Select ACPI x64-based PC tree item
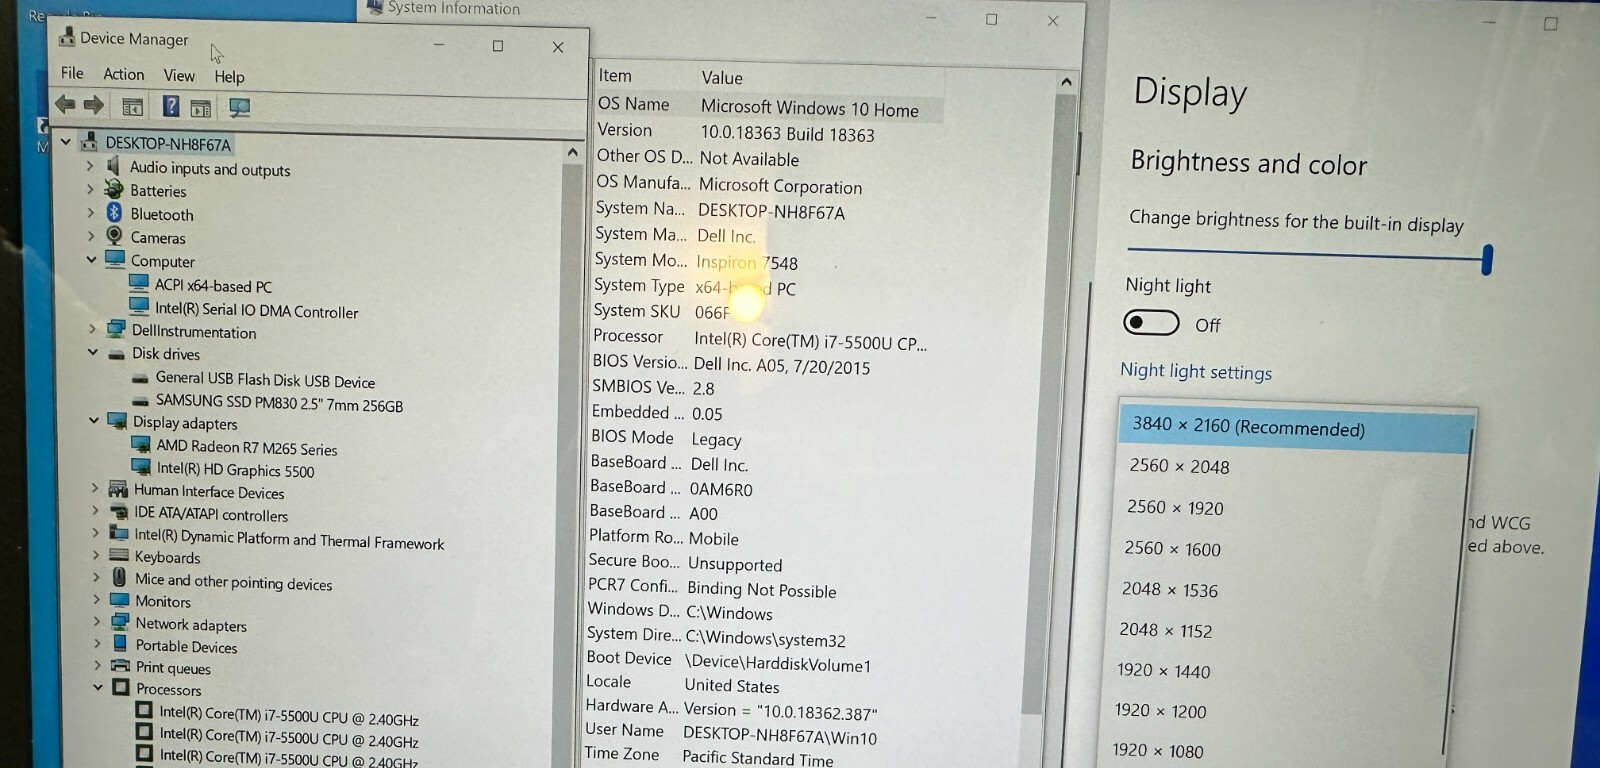Viewport: 1600px width, 768px height. click(x=212, y=286)
